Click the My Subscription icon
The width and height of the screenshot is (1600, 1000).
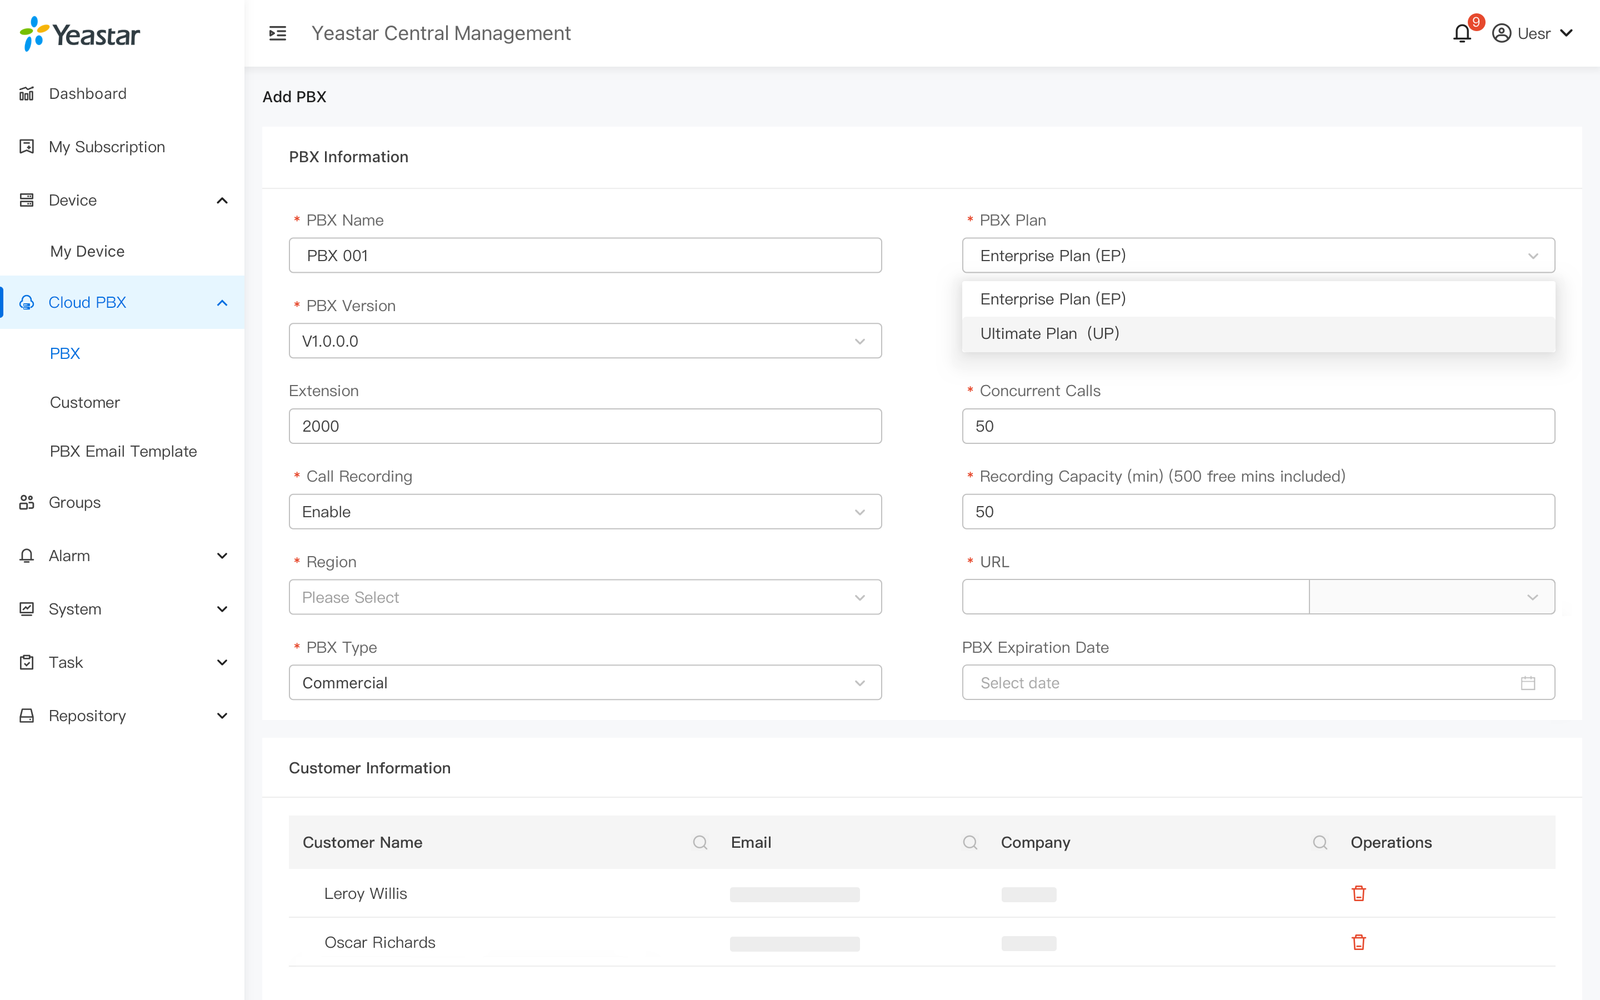point(27,147)
